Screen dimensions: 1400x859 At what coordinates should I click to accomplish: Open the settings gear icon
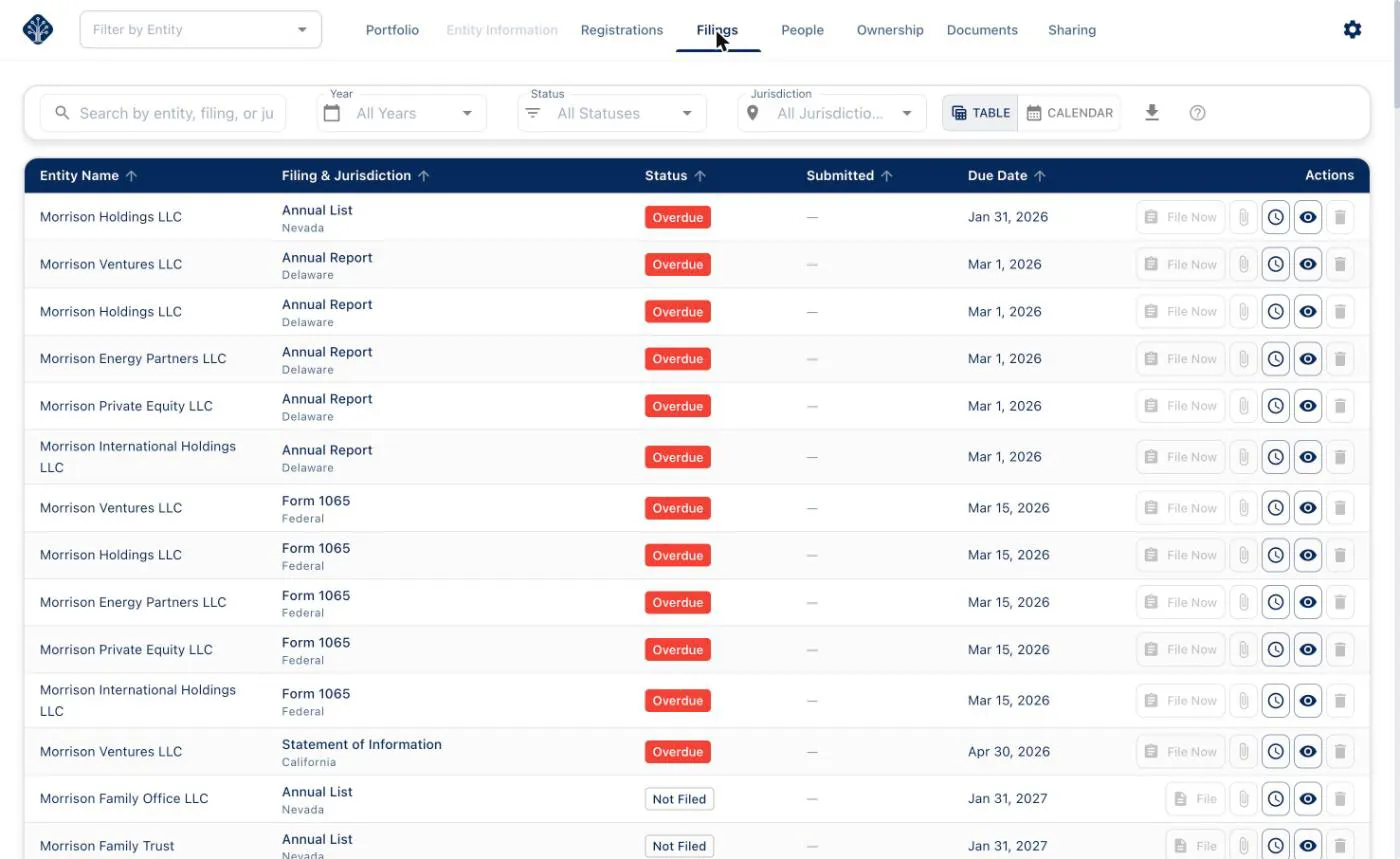[1352, 30]
